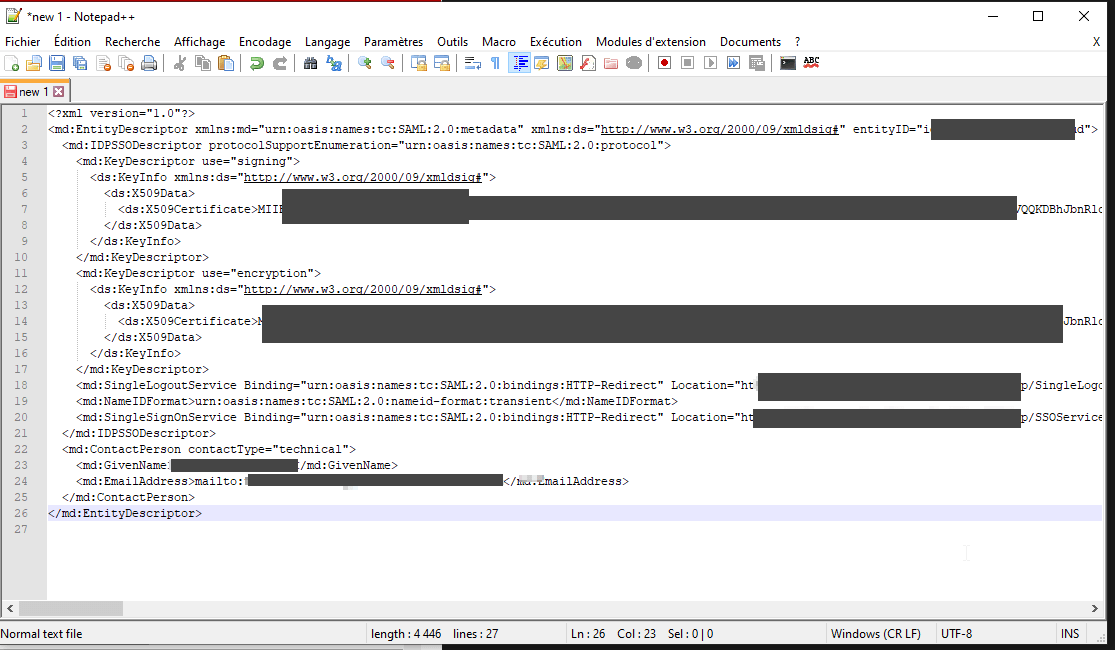Save the document with the floppy icon

57,63
